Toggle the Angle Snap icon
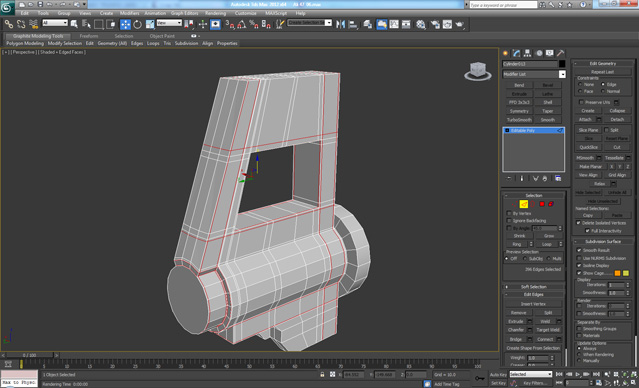 (242, 24)
